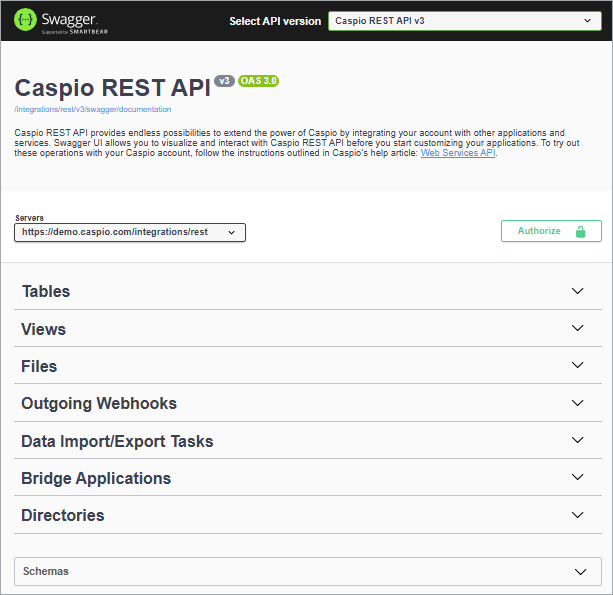Viewport: 613px width, 595px height.
Task: Click the Authorize button
Action: (551, 231)
